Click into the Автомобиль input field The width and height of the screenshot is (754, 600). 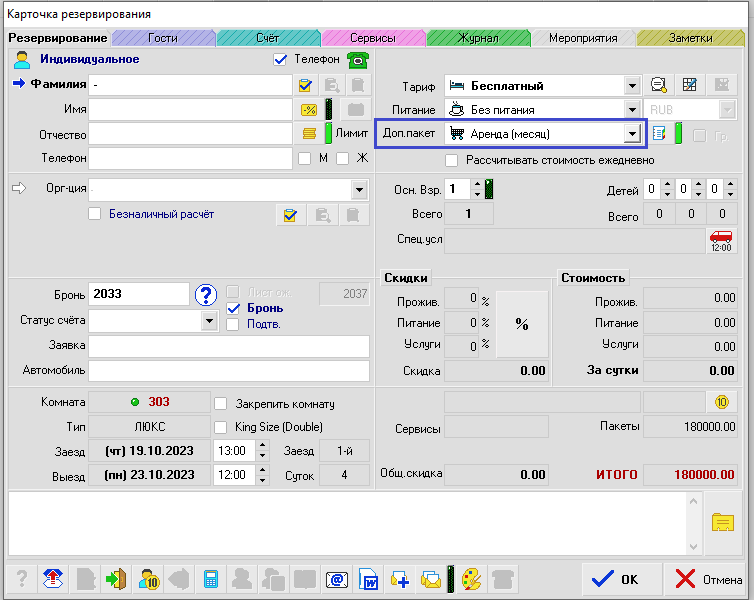coord(228,370)
